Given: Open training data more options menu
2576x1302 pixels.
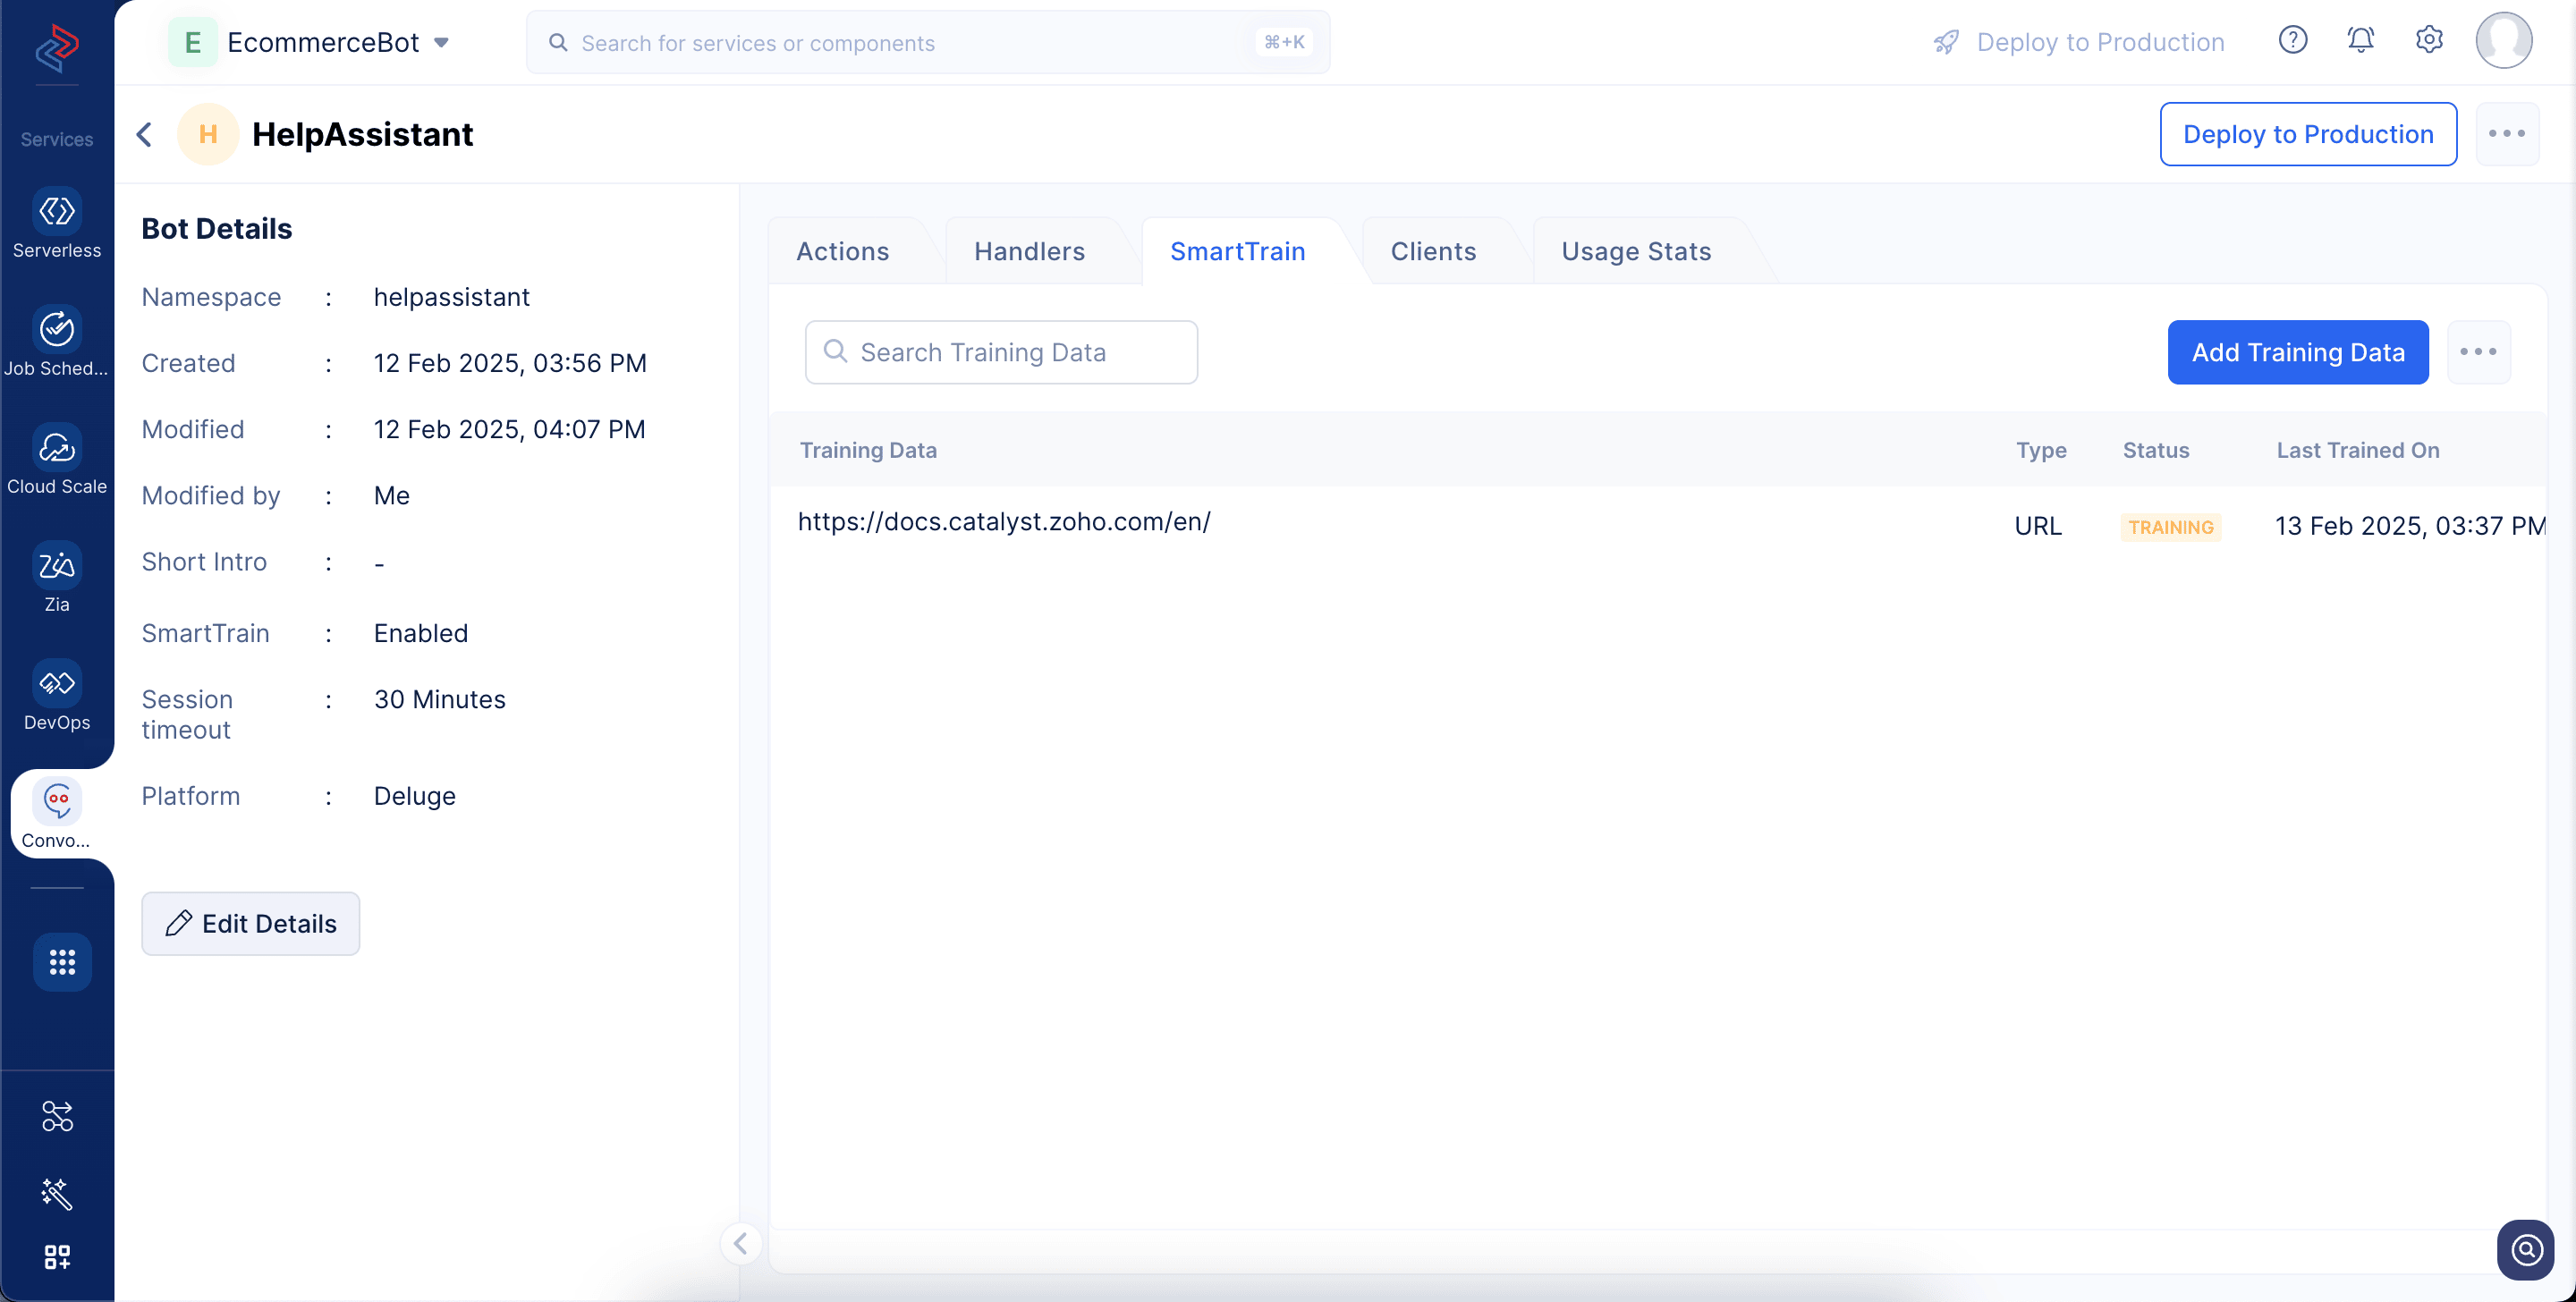Looking at the screenshot, I should [2479, 352].
